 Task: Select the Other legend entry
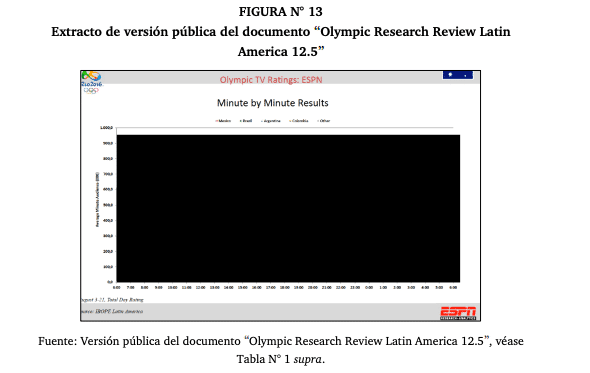click(x=324, y=121)
